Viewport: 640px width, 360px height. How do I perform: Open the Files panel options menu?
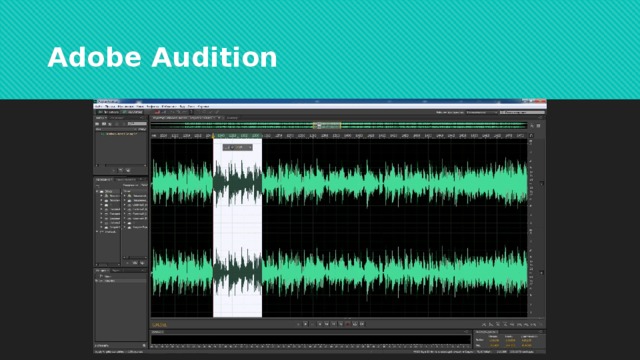coord(142,118)
